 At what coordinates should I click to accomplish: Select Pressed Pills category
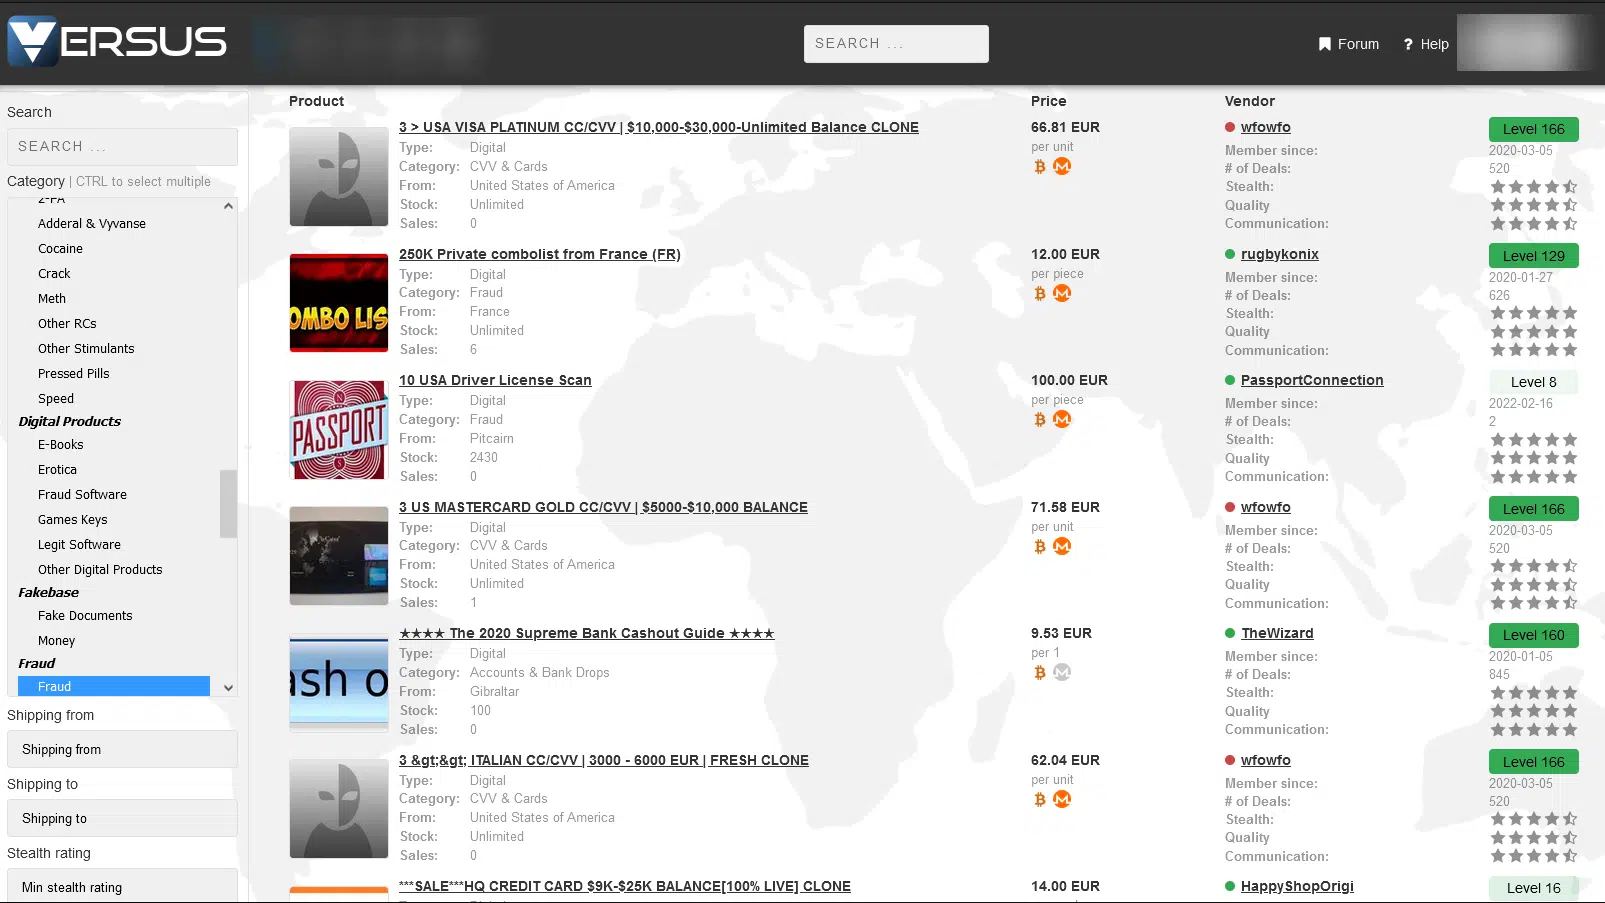[73, 374]
